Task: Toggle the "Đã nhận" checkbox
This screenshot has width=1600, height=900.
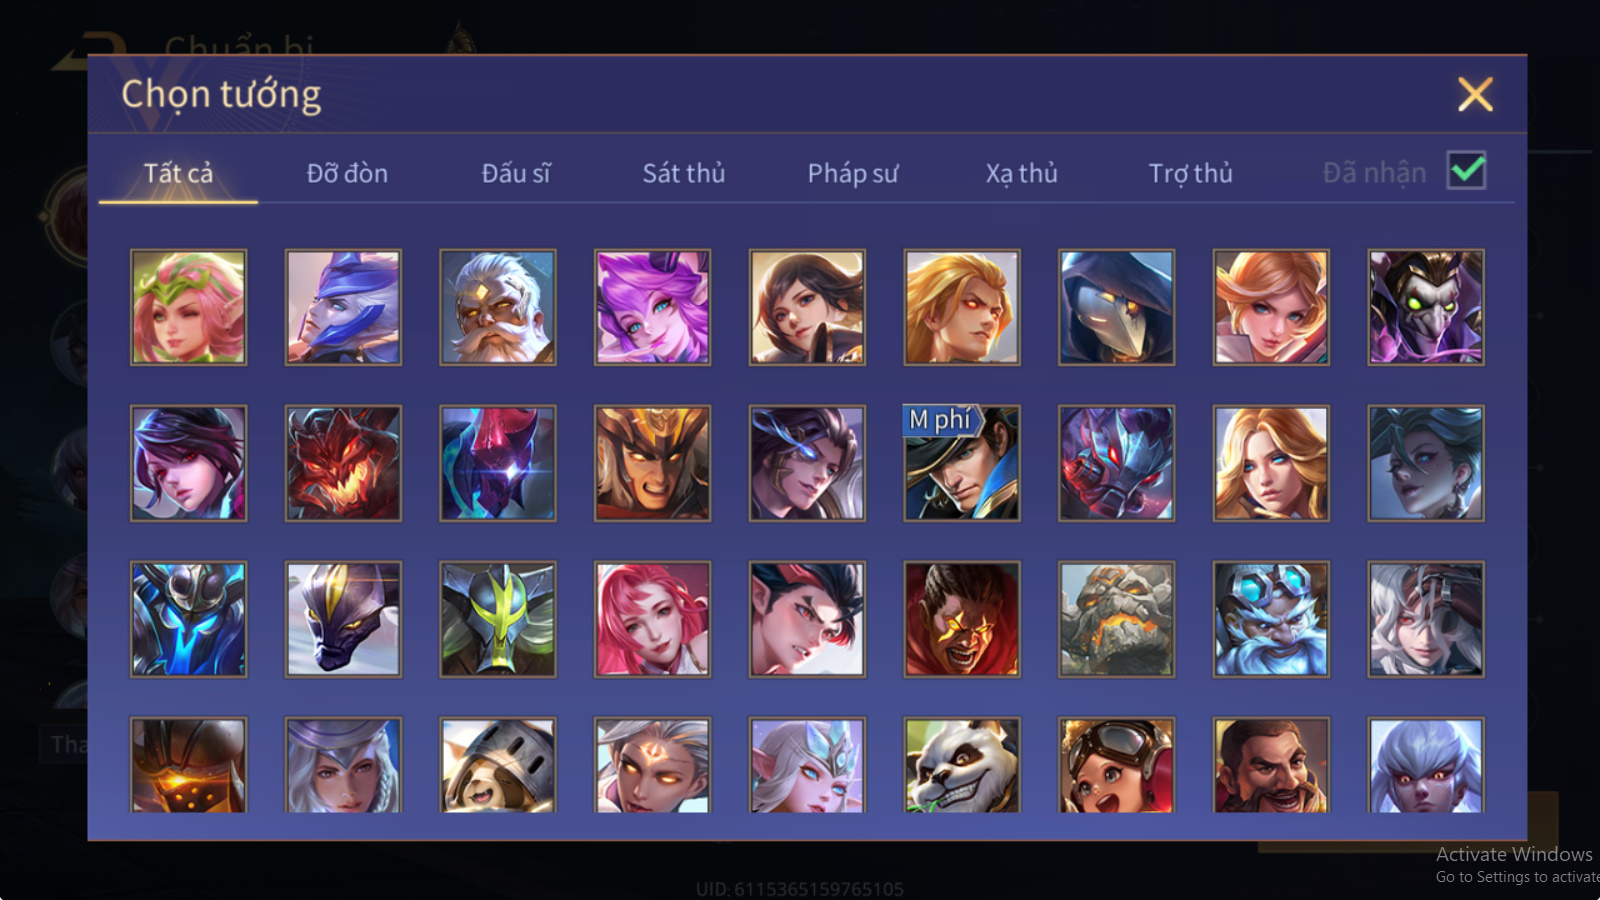Action: pyautogui.click(x=1466, y=171)
